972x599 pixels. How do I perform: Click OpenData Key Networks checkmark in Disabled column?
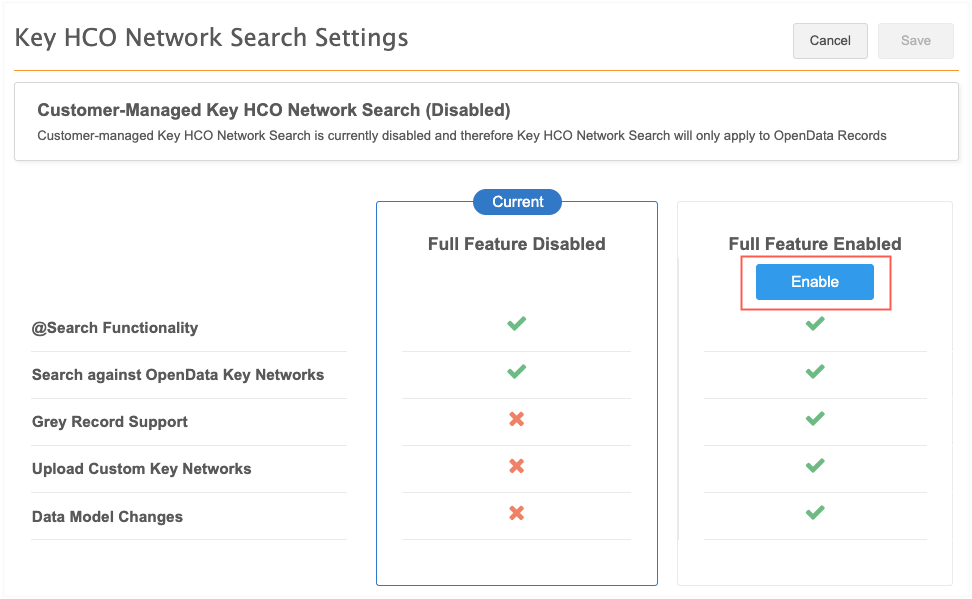coord(516,372)
